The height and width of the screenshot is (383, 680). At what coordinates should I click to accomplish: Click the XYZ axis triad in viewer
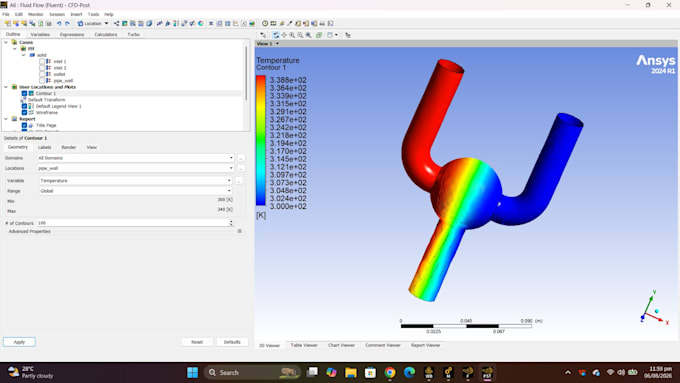(654, 308)
